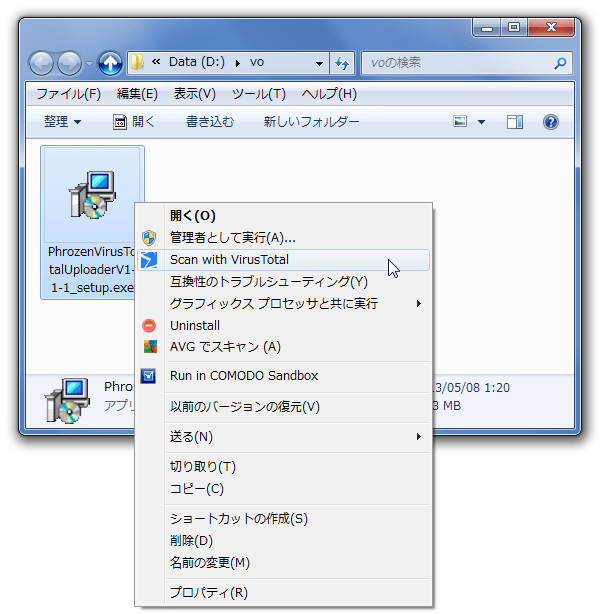This screenshot has height=614, width=602.
Task: Toggle the preview pane
Action: 515,122
